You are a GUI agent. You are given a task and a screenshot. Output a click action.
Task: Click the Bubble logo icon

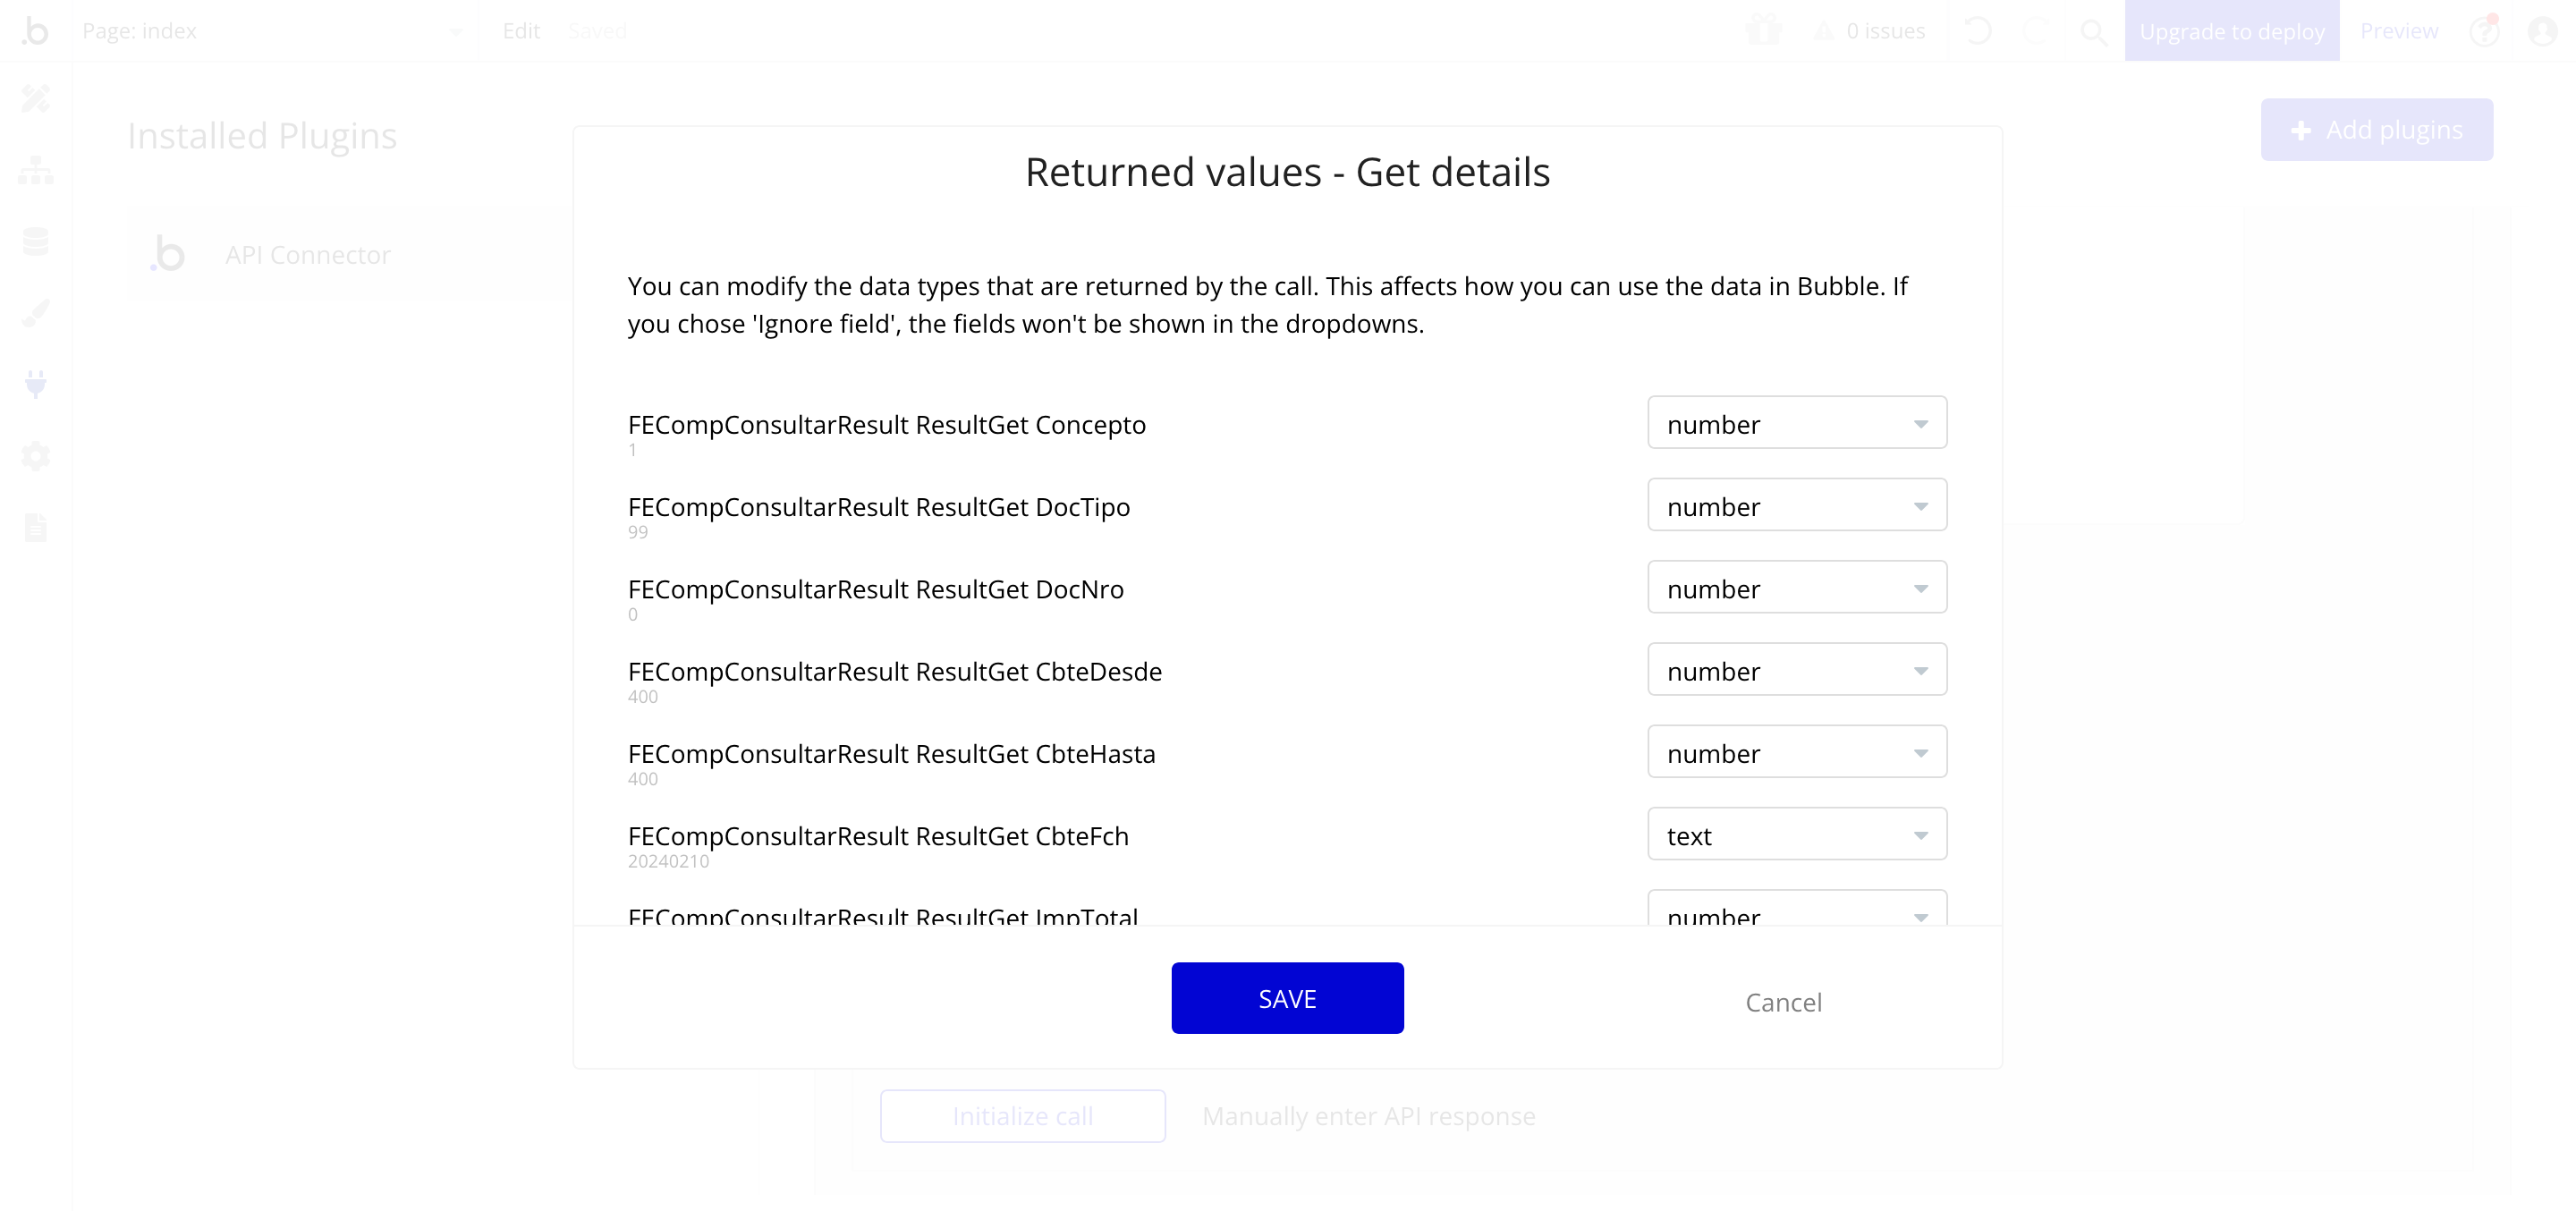(35, 31)
